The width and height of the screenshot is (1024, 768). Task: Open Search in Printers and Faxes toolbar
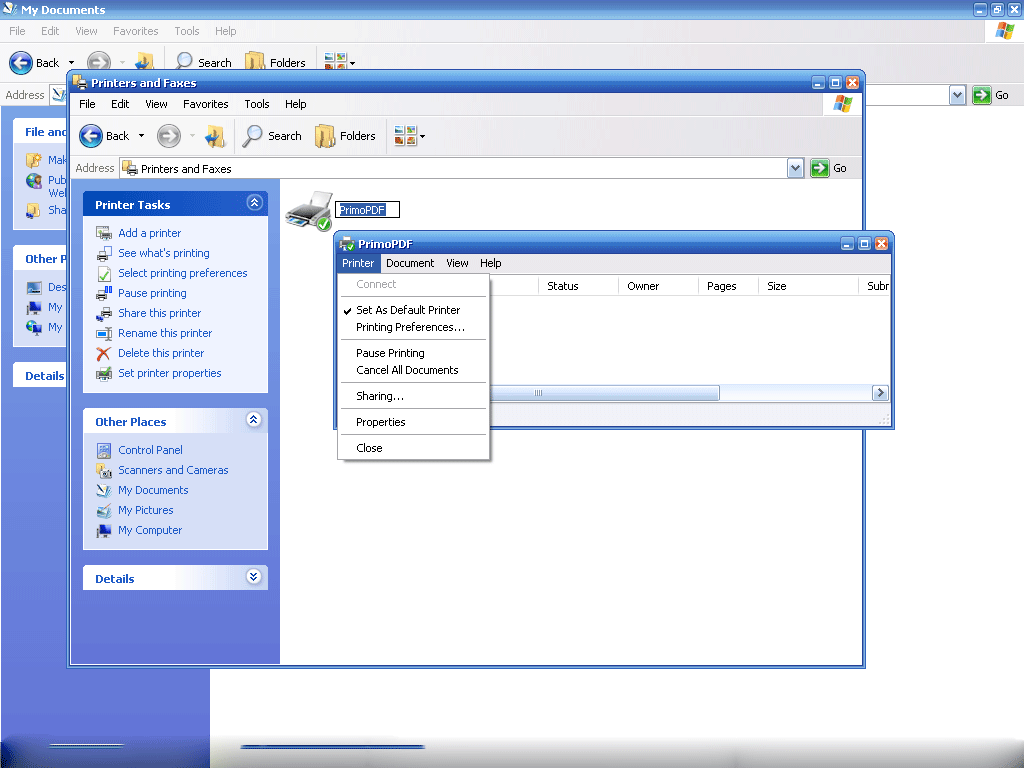272,136
